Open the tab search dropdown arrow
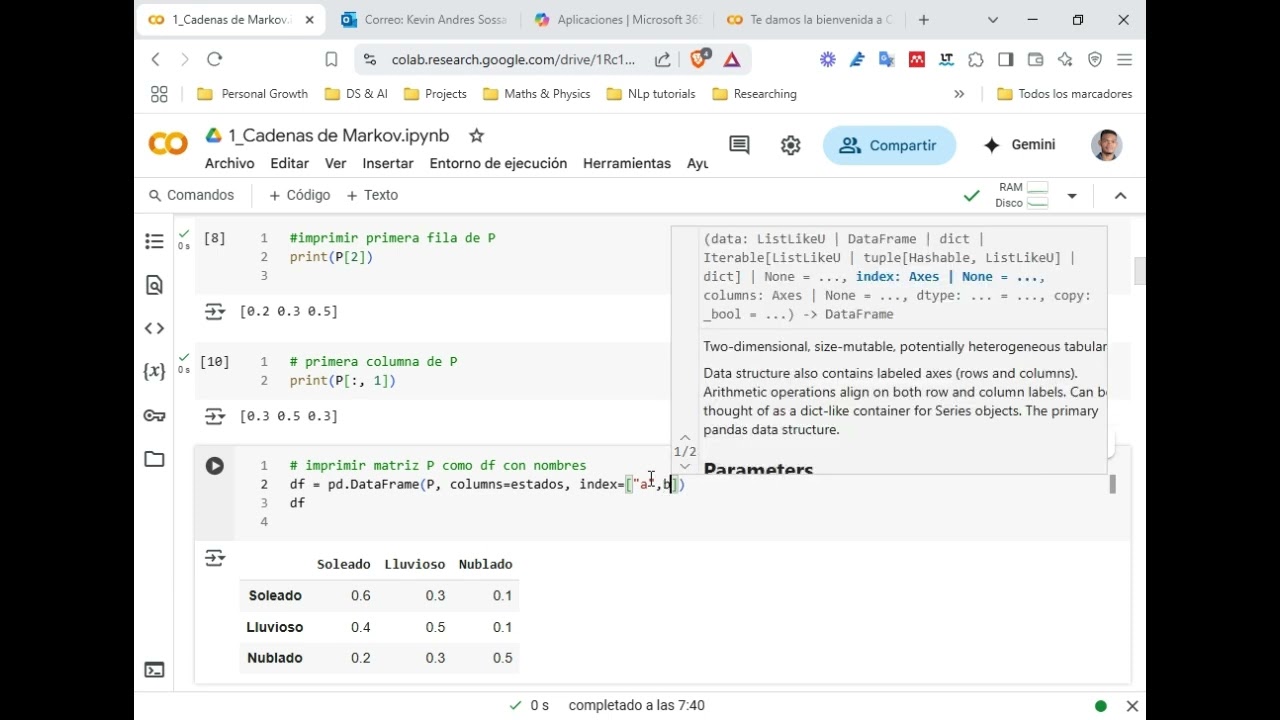Screen dimensions: 1280x720 (992, 20)
